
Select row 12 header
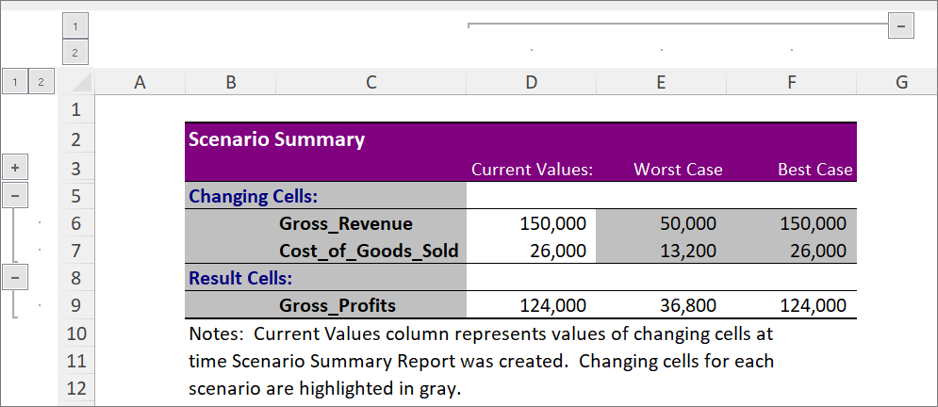click(x=76, y=388)
